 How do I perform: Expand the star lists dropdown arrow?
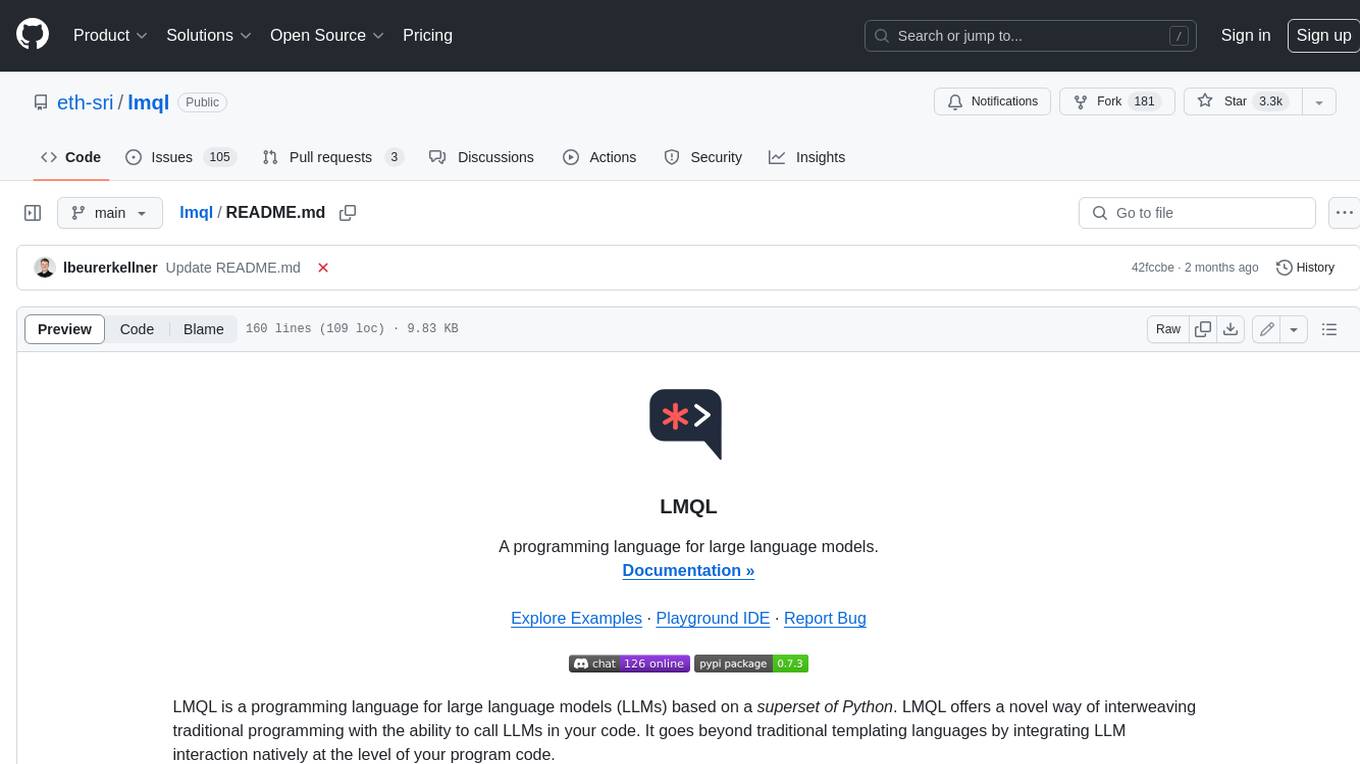pos(1319,102)
